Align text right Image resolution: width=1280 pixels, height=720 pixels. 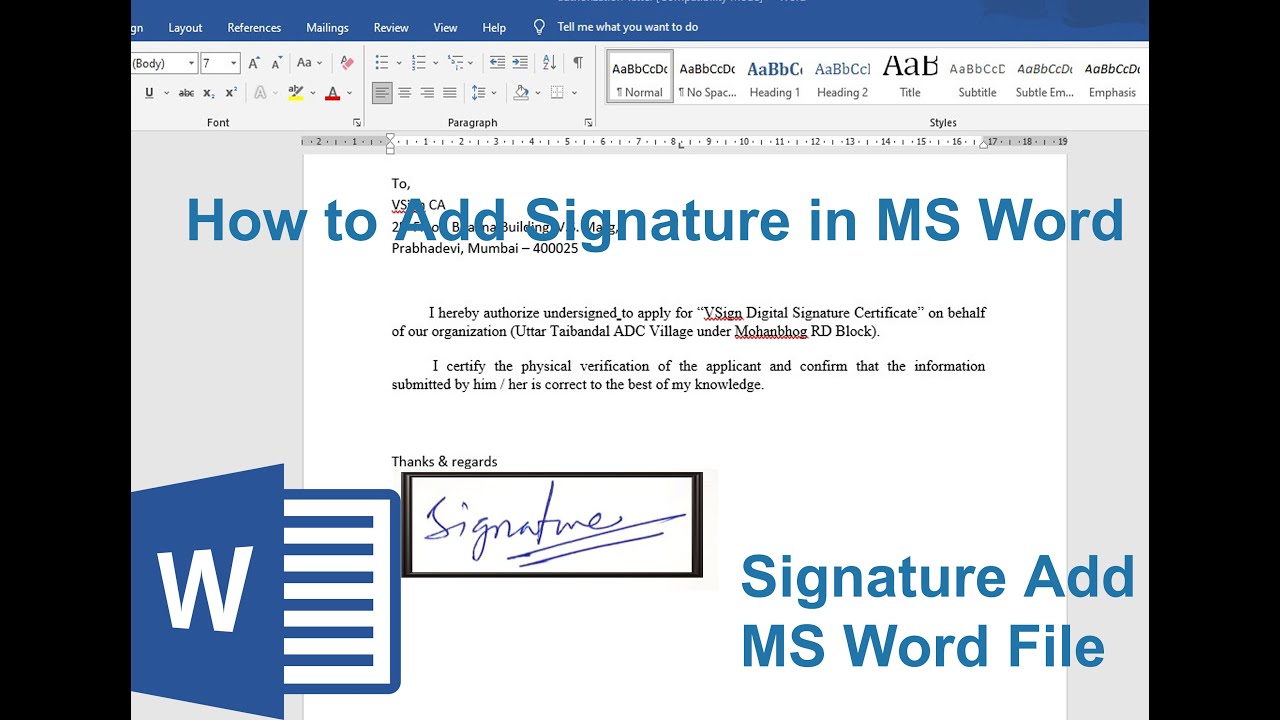(x=427, y=93)
